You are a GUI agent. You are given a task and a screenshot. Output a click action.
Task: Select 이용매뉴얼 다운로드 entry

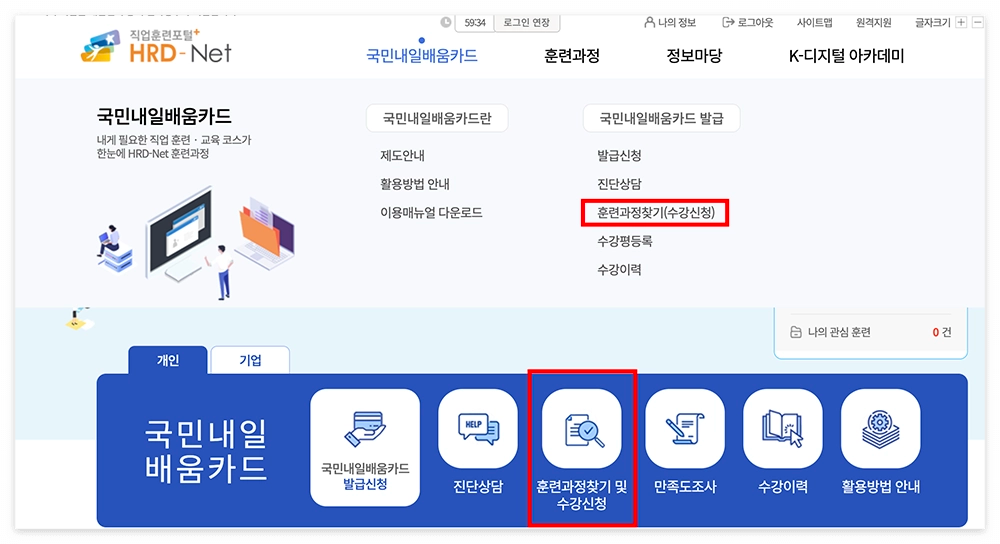point(431,212)
